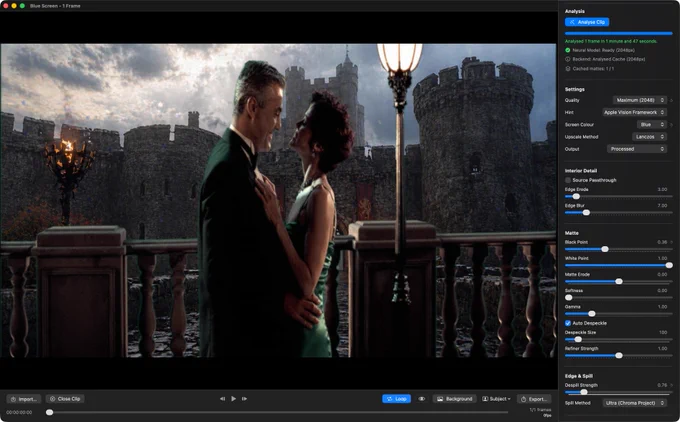Screen dimensions: 680x422
Task: Click the analysis progress bar
Action: (618, 33)
